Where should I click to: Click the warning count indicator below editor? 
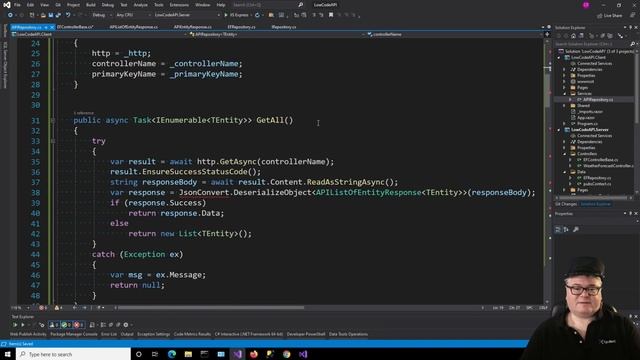59,308
